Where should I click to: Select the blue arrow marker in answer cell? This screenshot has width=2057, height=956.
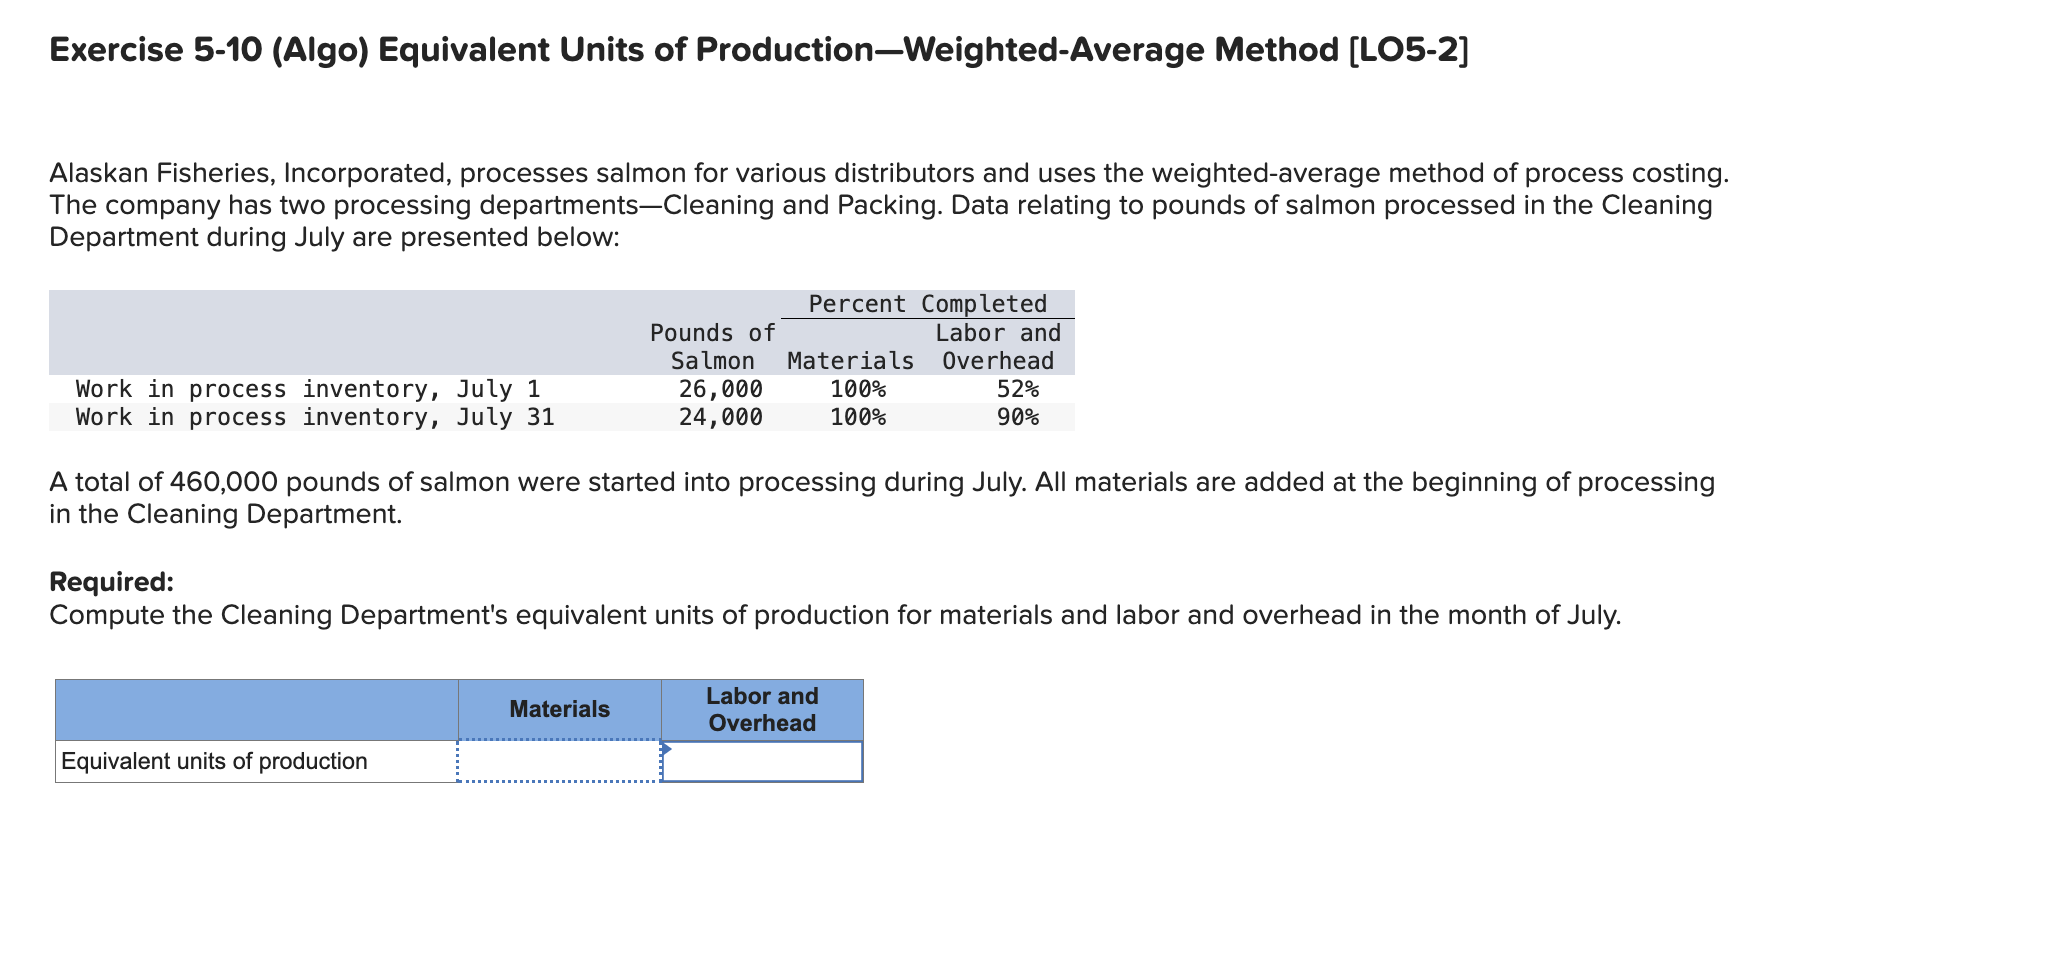pyautogui.click(x=665, y=747)
